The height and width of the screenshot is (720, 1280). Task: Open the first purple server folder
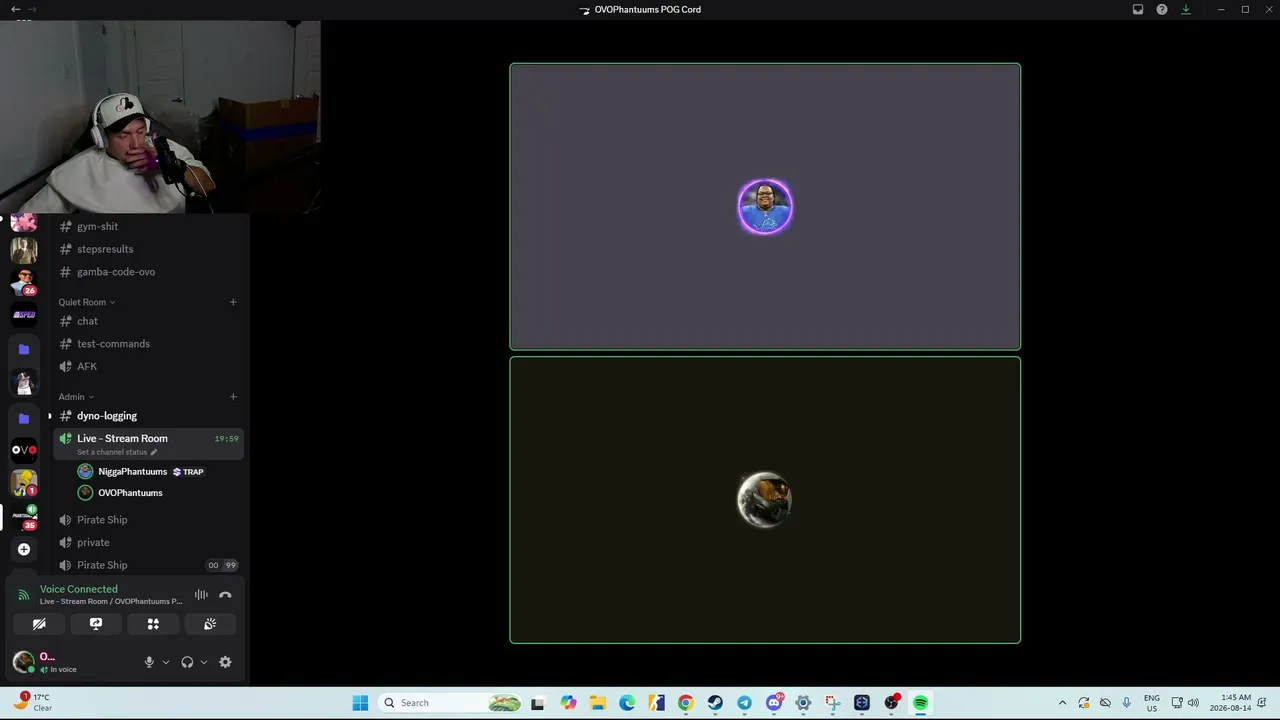(x=24, y=349)
